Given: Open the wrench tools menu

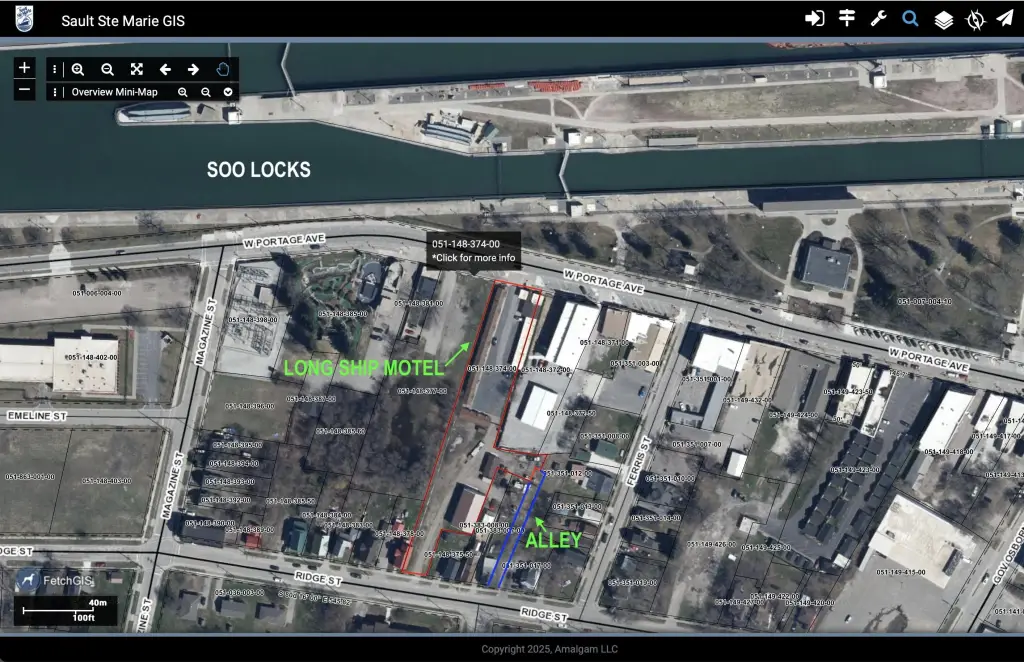Looking at the screenshot, I should tap(878, 19).
